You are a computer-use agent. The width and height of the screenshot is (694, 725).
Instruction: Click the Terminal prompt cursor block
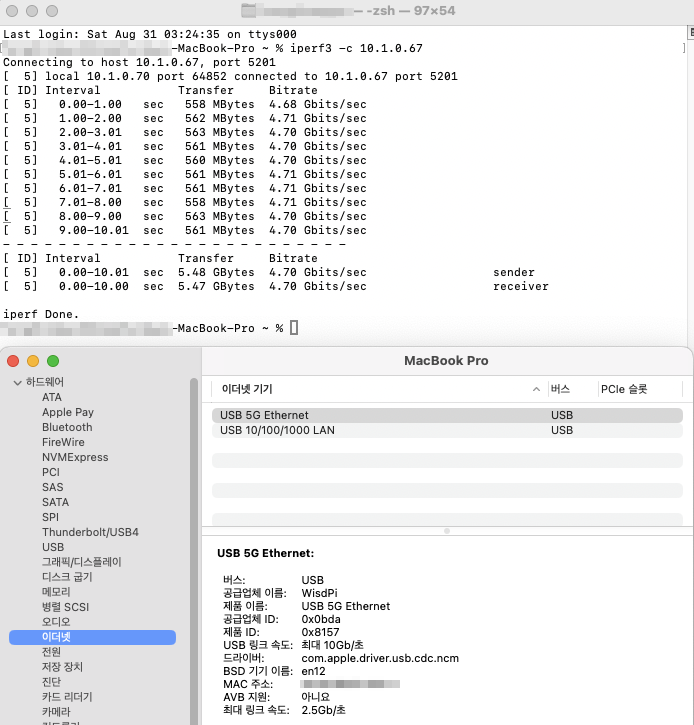click(294, 328)
